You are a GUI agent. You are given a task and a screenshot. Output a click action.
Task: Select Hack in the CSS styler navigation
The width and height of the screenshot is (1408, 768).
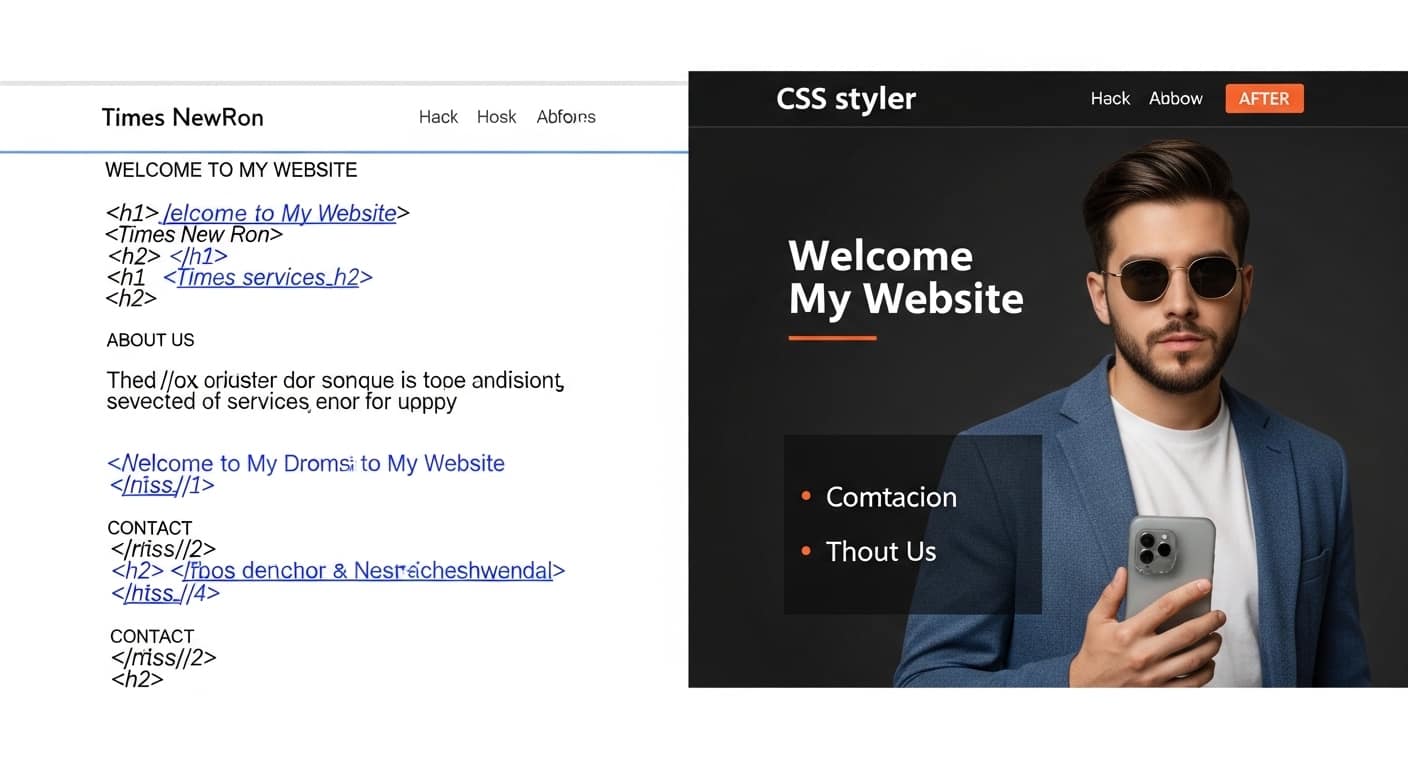pos(1109,98)
